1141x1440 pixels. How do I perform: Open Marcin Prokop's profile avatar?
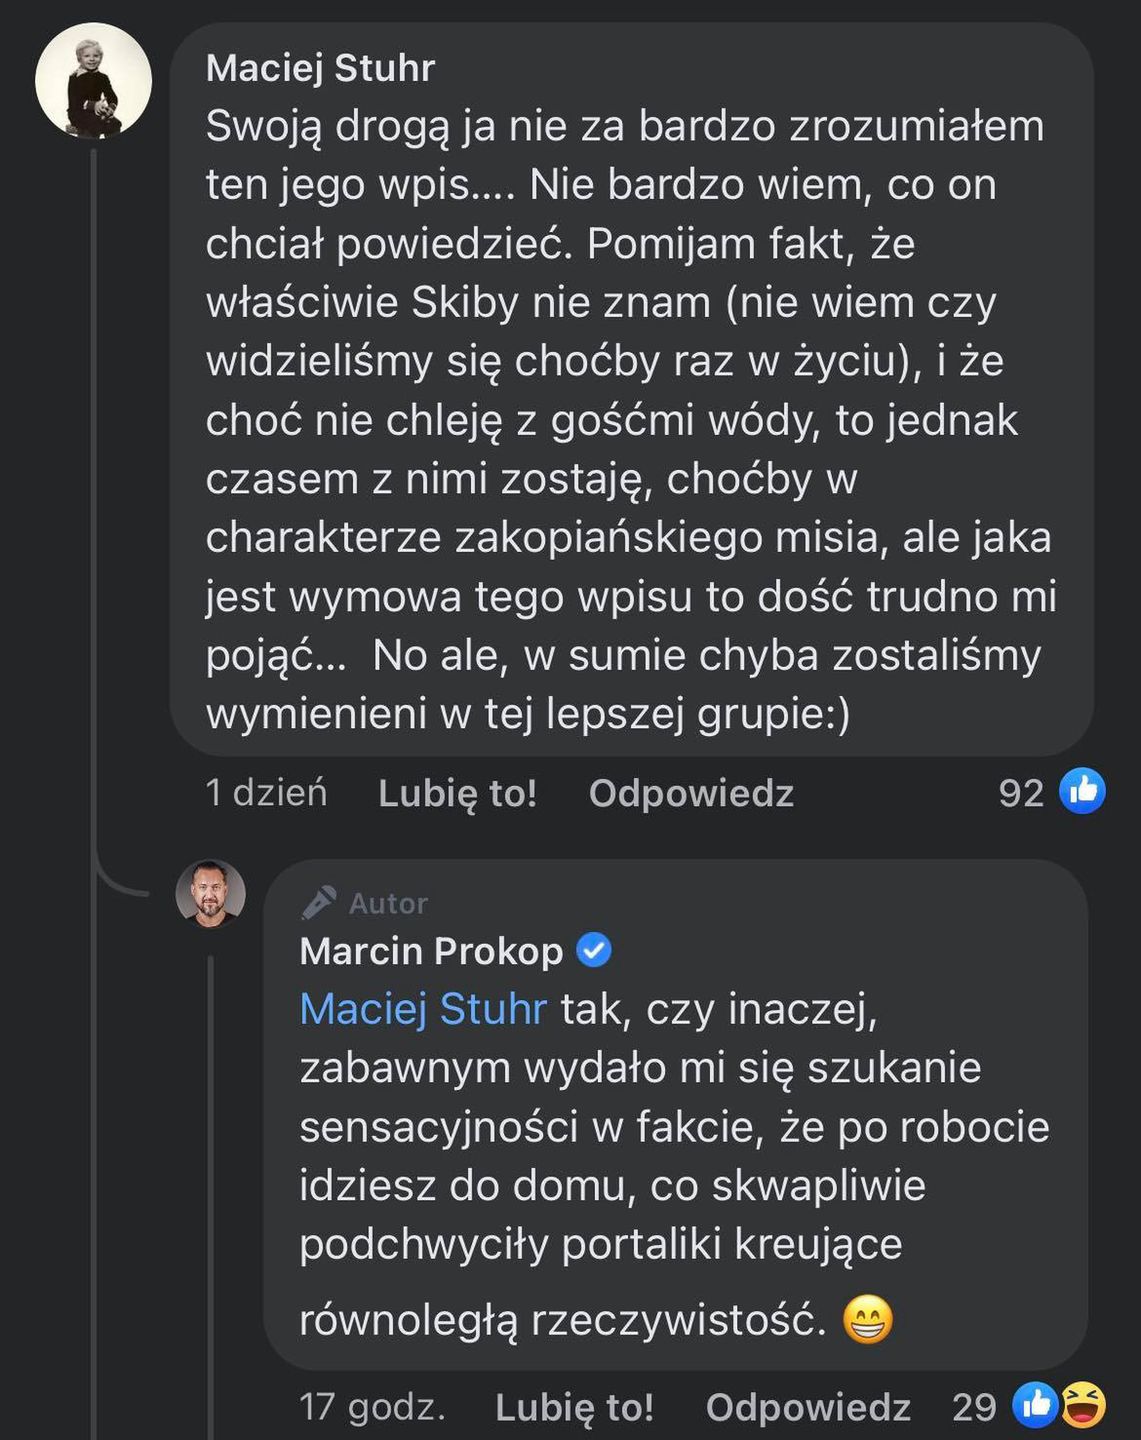(211, 893)
